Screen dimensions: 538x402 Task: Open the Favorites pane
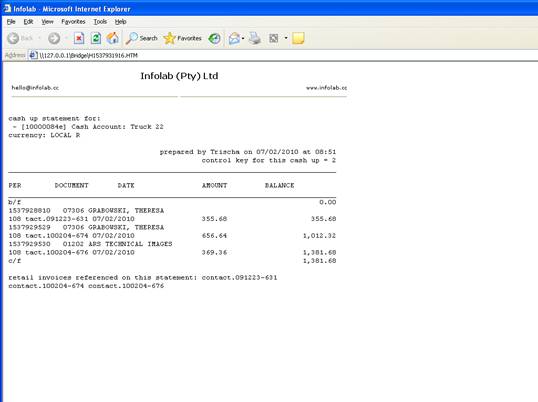pyautogui.click(x=182, y=38)
